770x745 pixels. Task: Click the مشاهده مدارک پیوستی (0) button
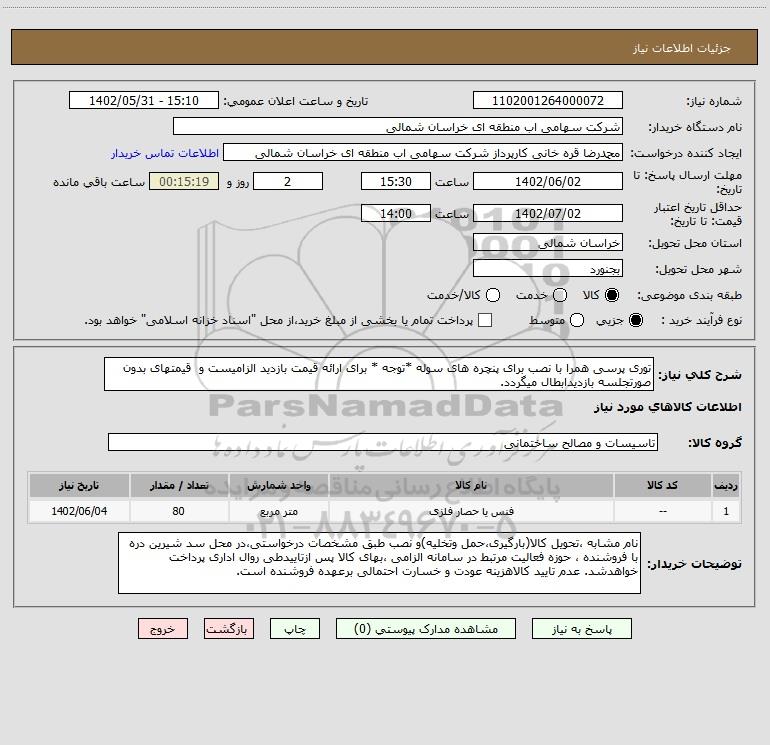click(426, 629)
